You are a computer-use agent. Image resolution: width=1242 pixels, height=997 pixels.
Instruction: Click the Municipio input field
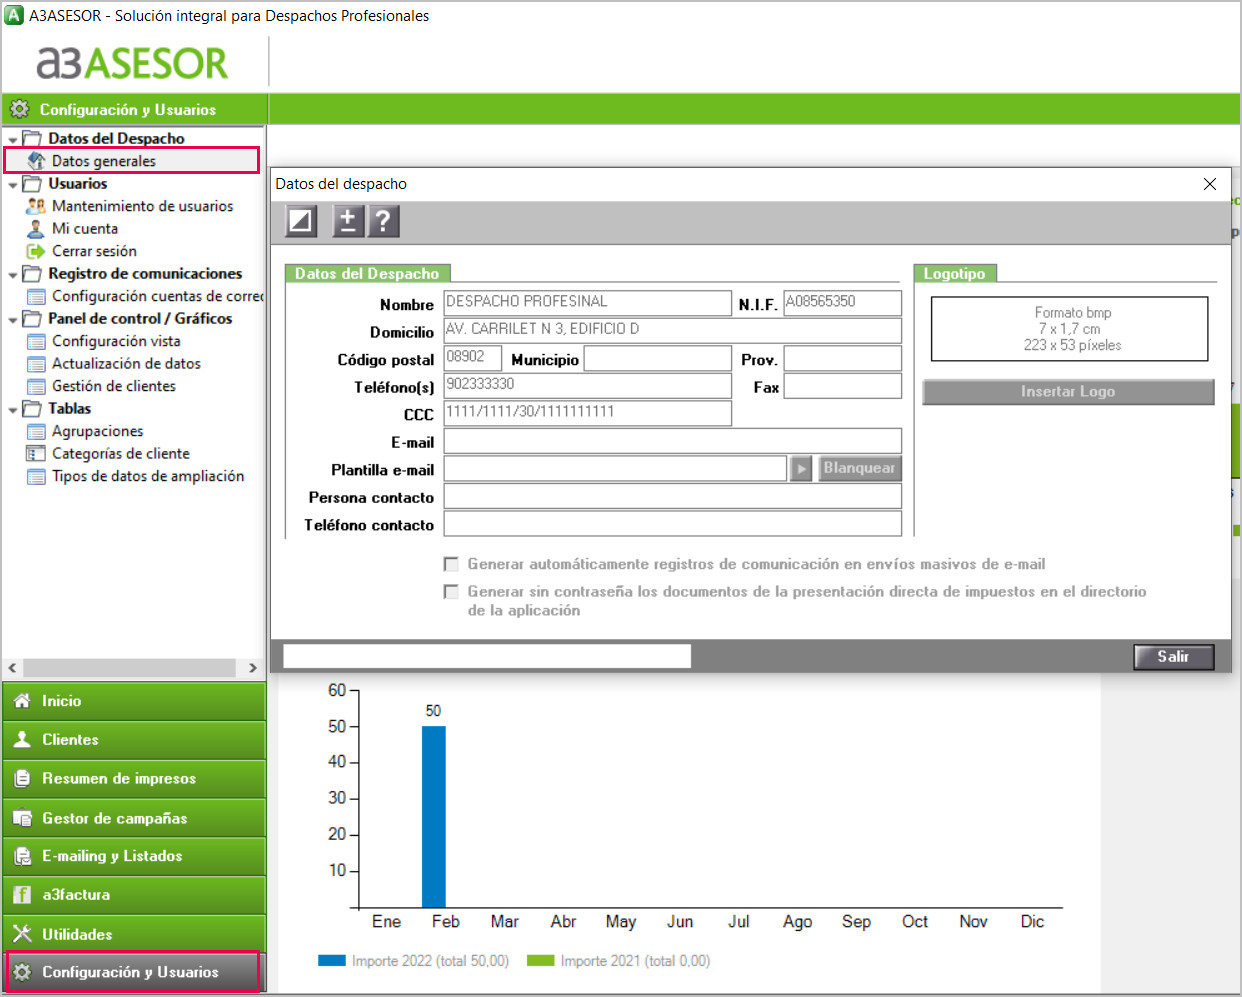[x=658, y=359]
